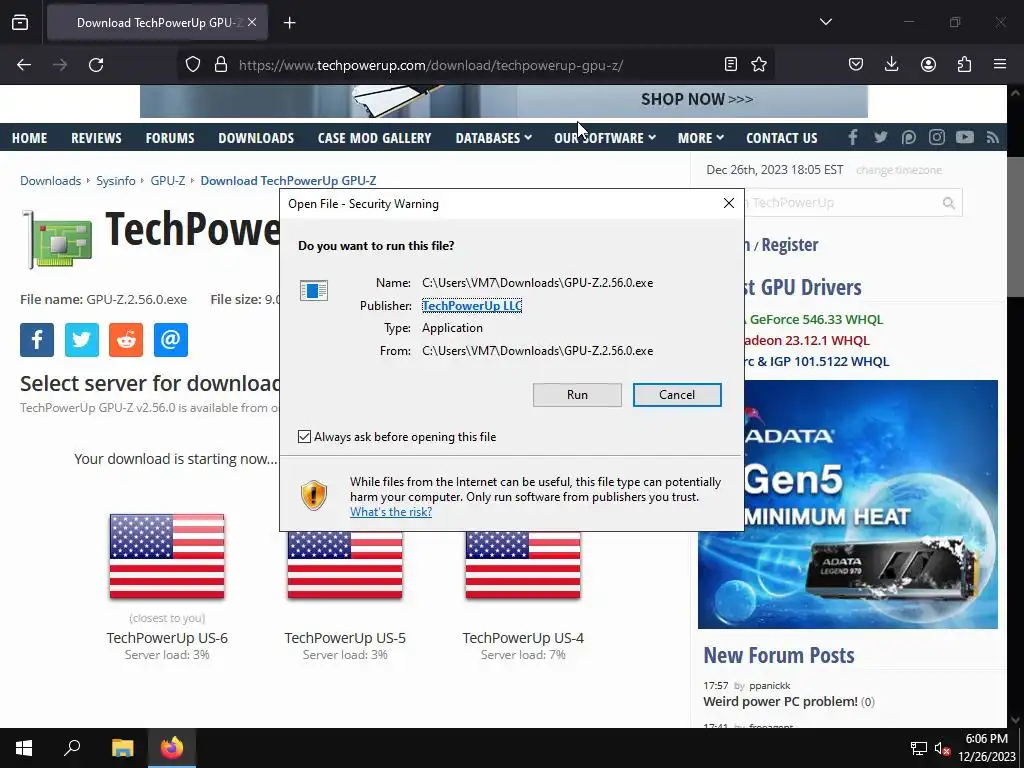Toggle reader view icon in address bar
Screen dimensions: 1024x768
731,65
